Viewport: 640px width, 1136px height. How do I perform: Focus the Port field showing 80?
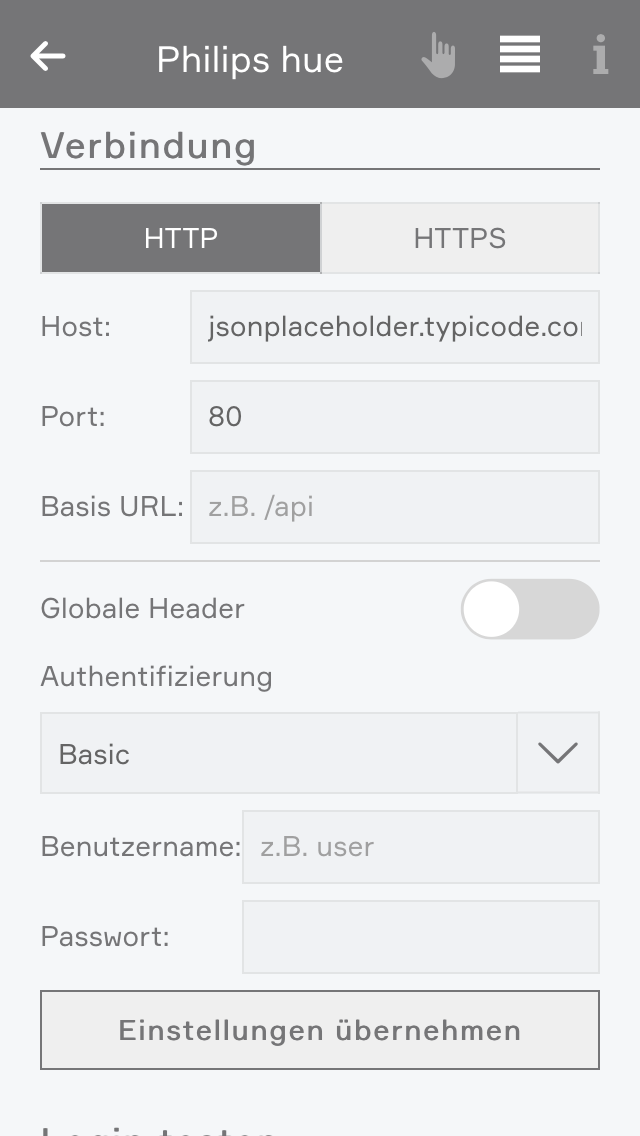coord(394,417)
